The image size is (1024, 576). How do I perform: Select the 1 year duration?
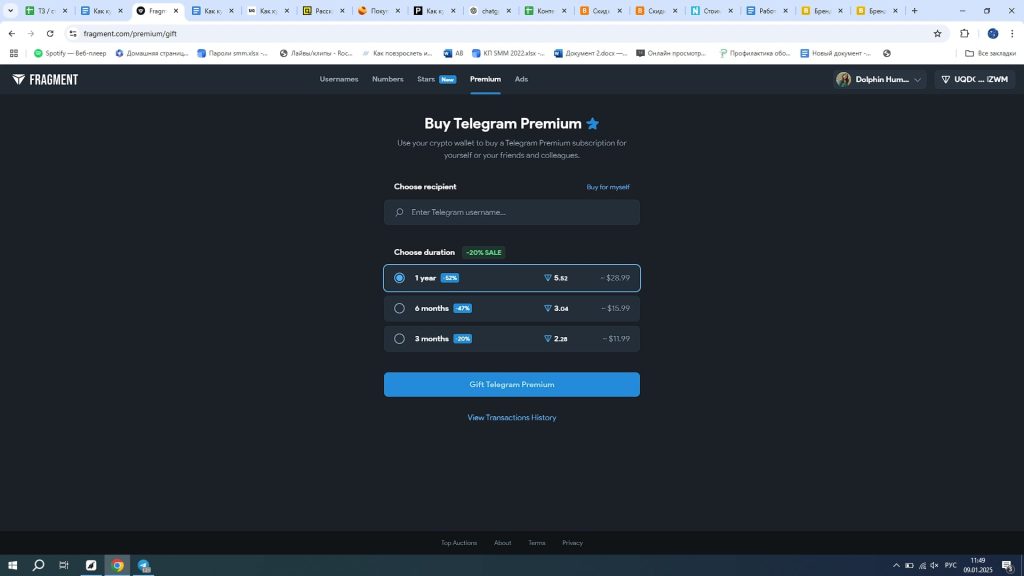[x=512, y=278]
